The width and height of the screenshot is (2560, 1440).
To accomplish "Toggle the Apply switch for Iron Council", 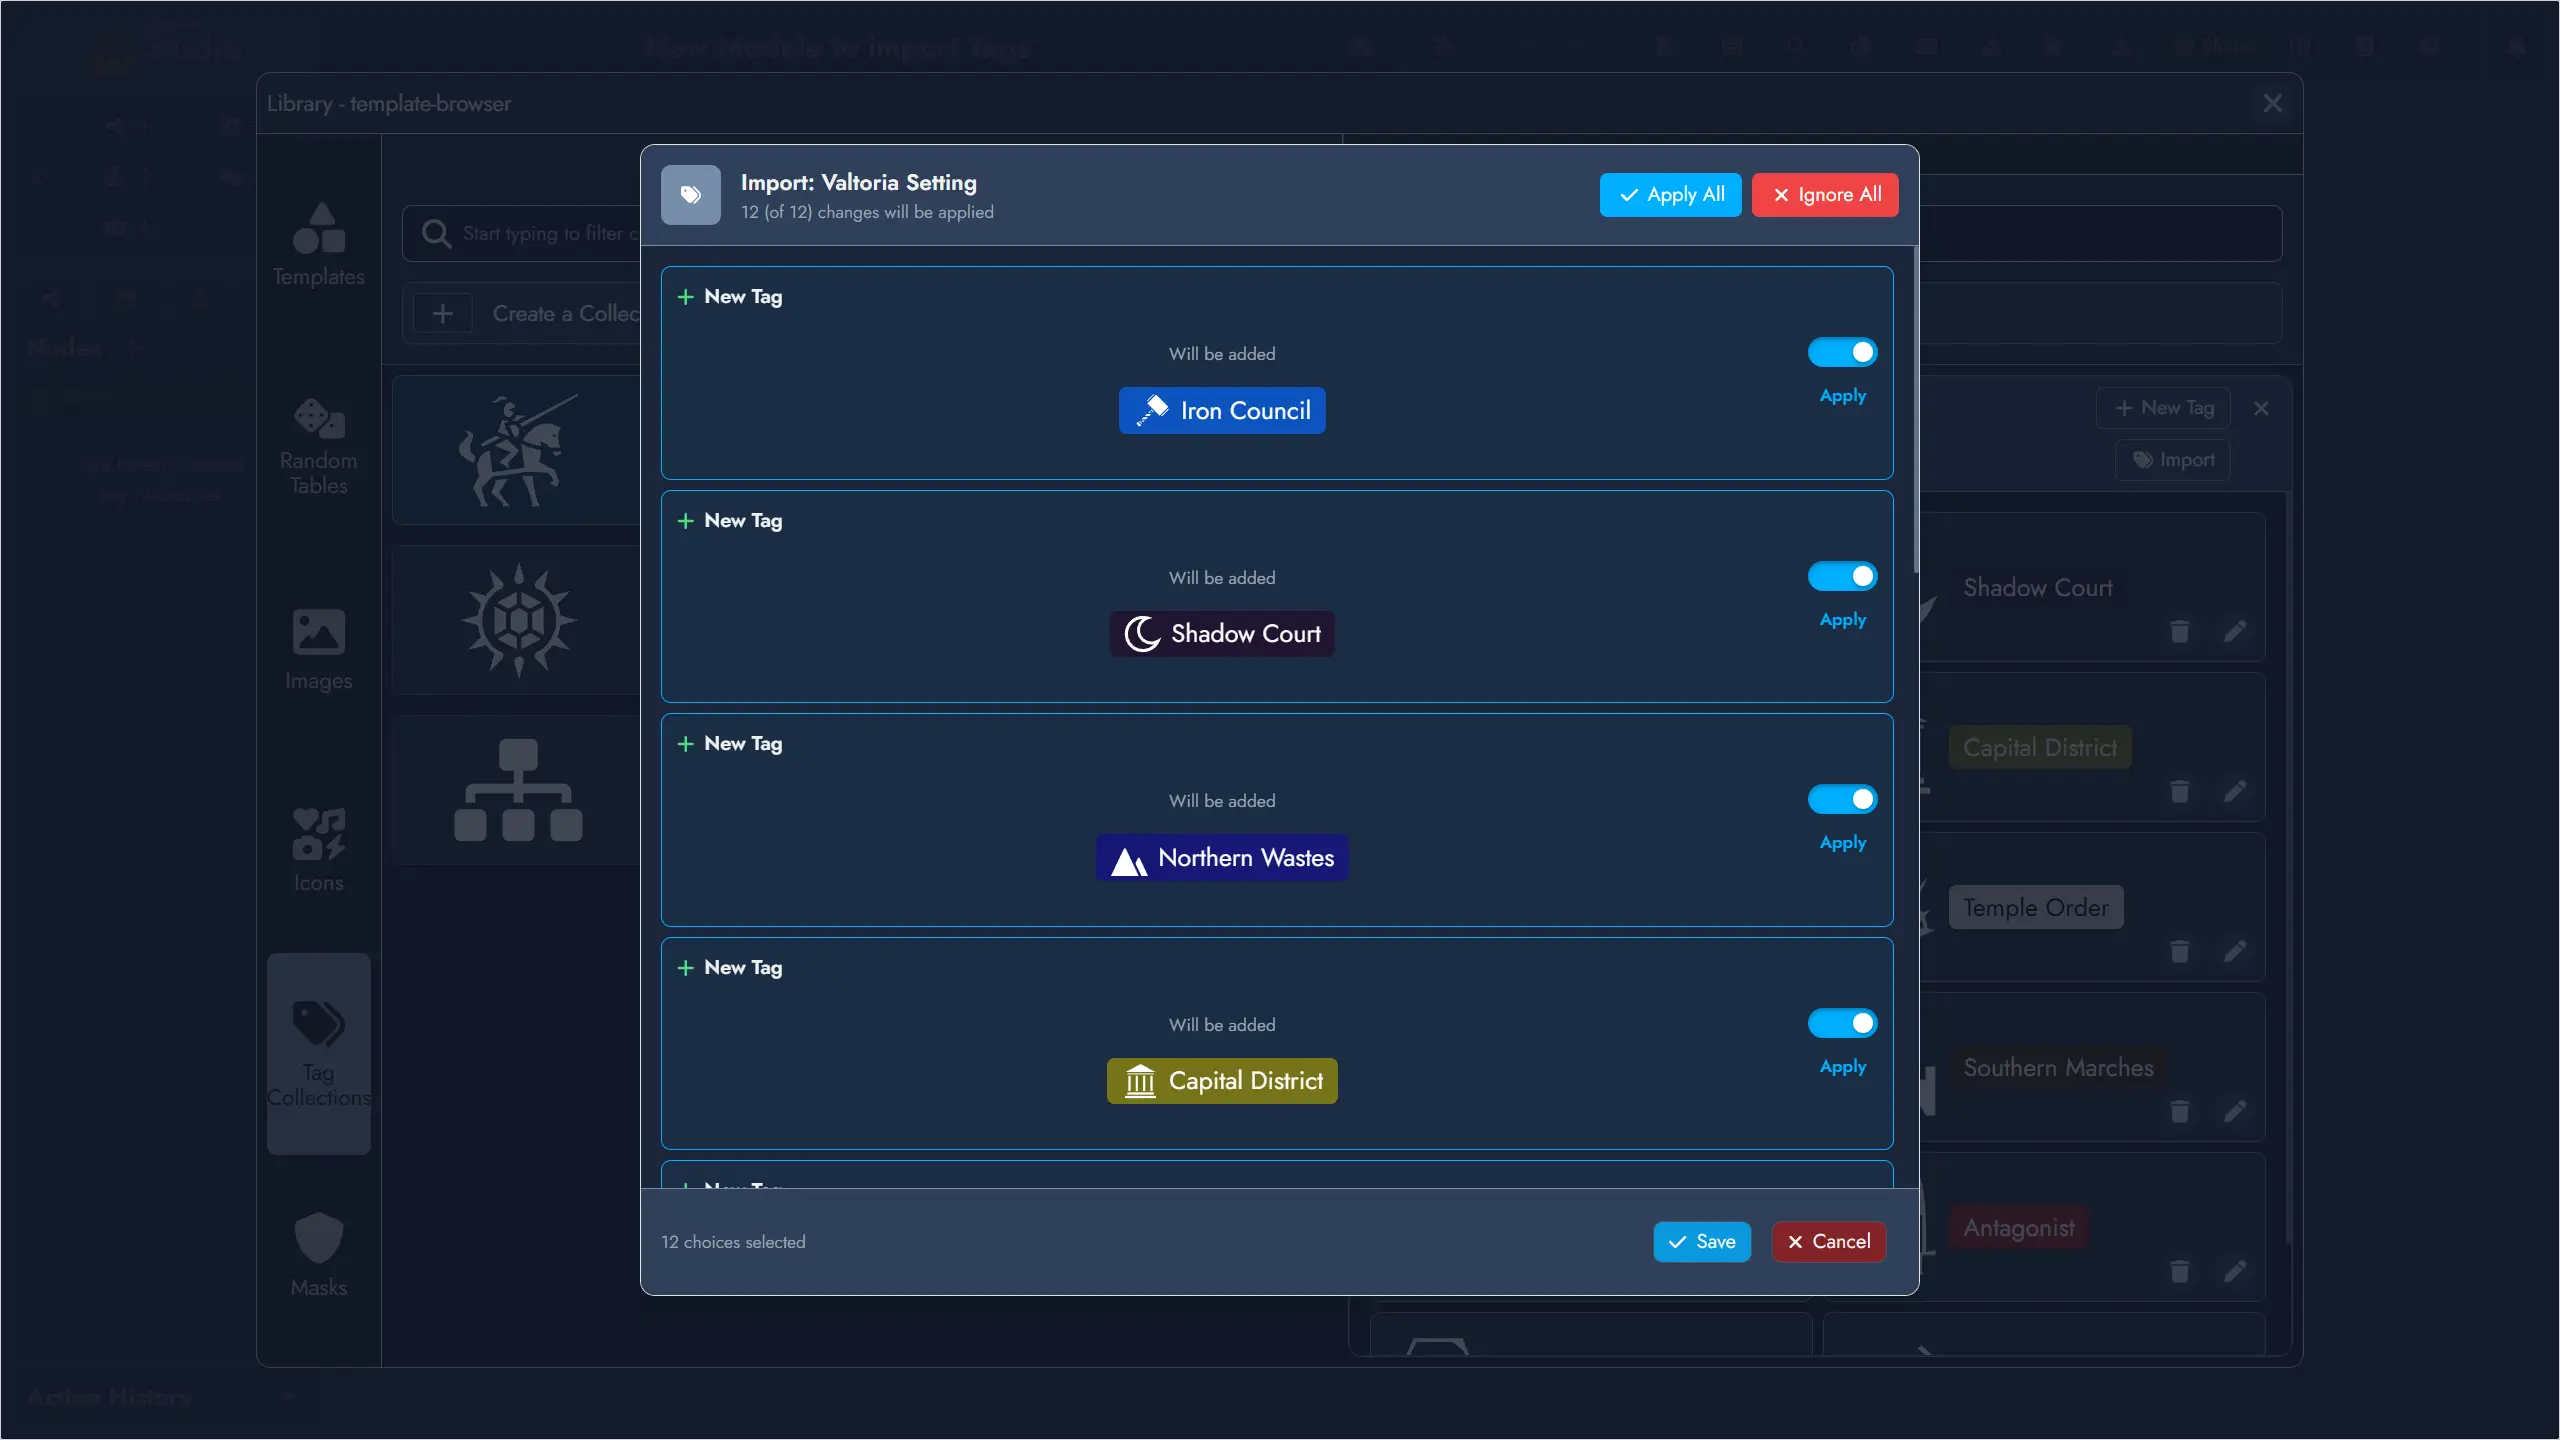I will coord(1841,352).
